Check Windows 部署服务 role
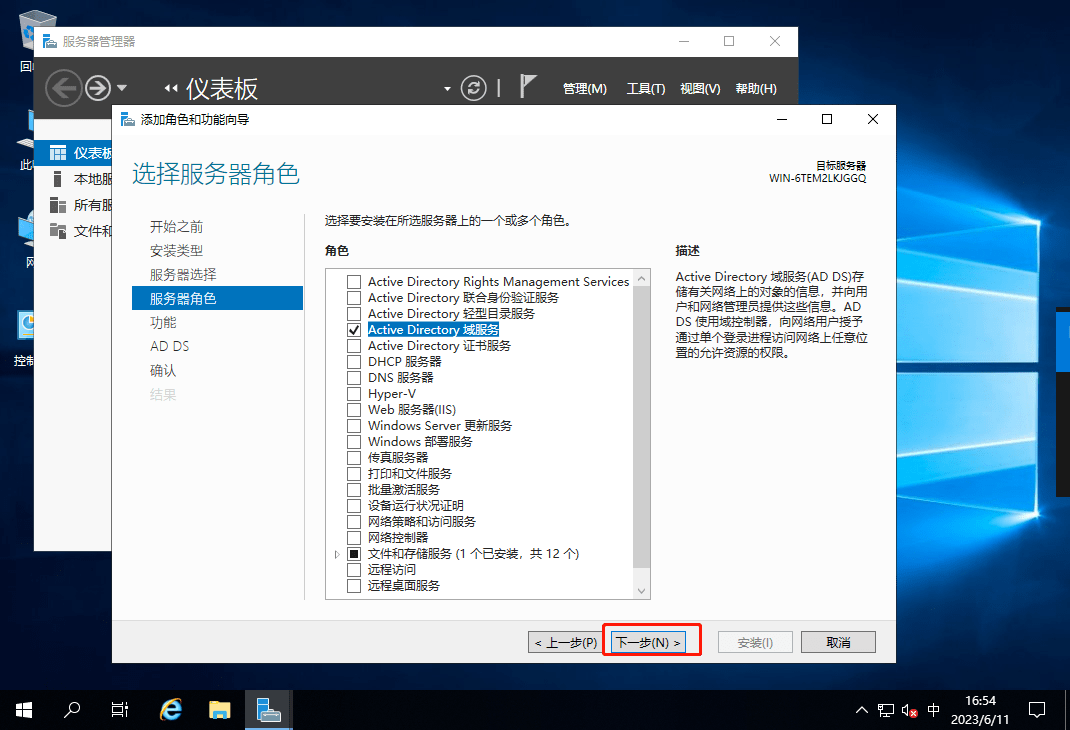The width and height of the screenshot is (1070, 730). tap(353, 442)
